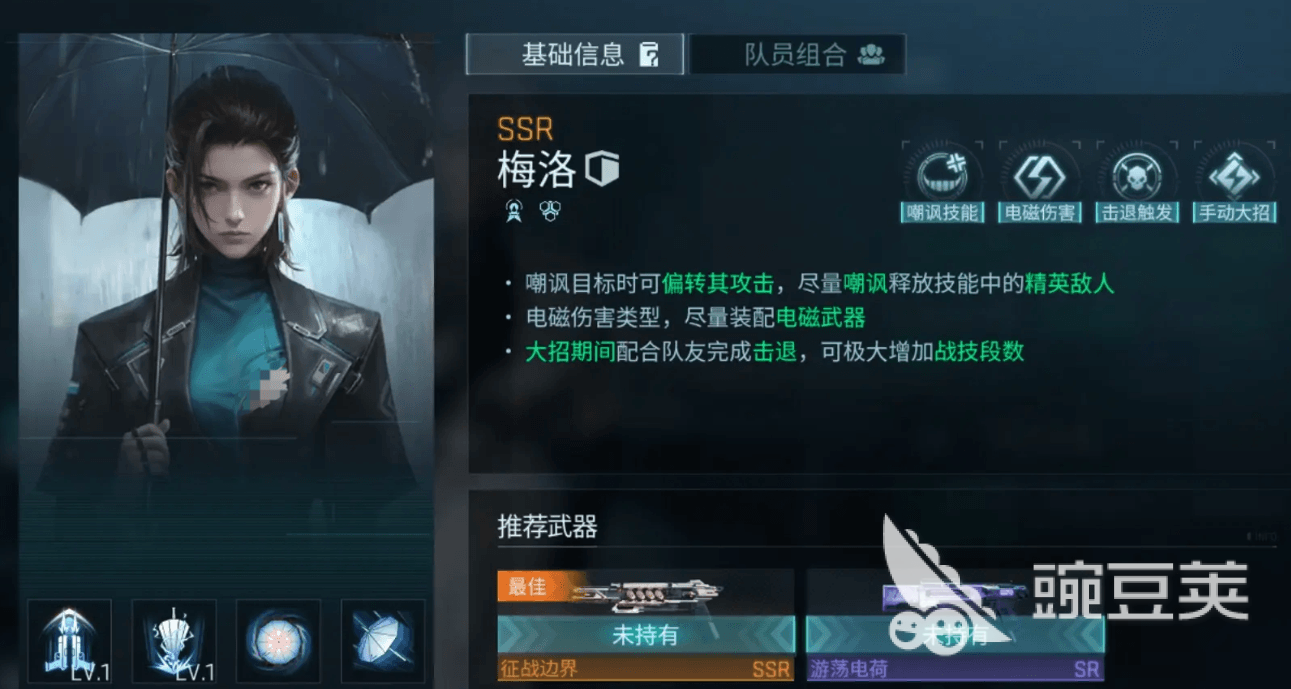Click 未持有 button on 游荡电荷 weapon

[x=954, y=634]
